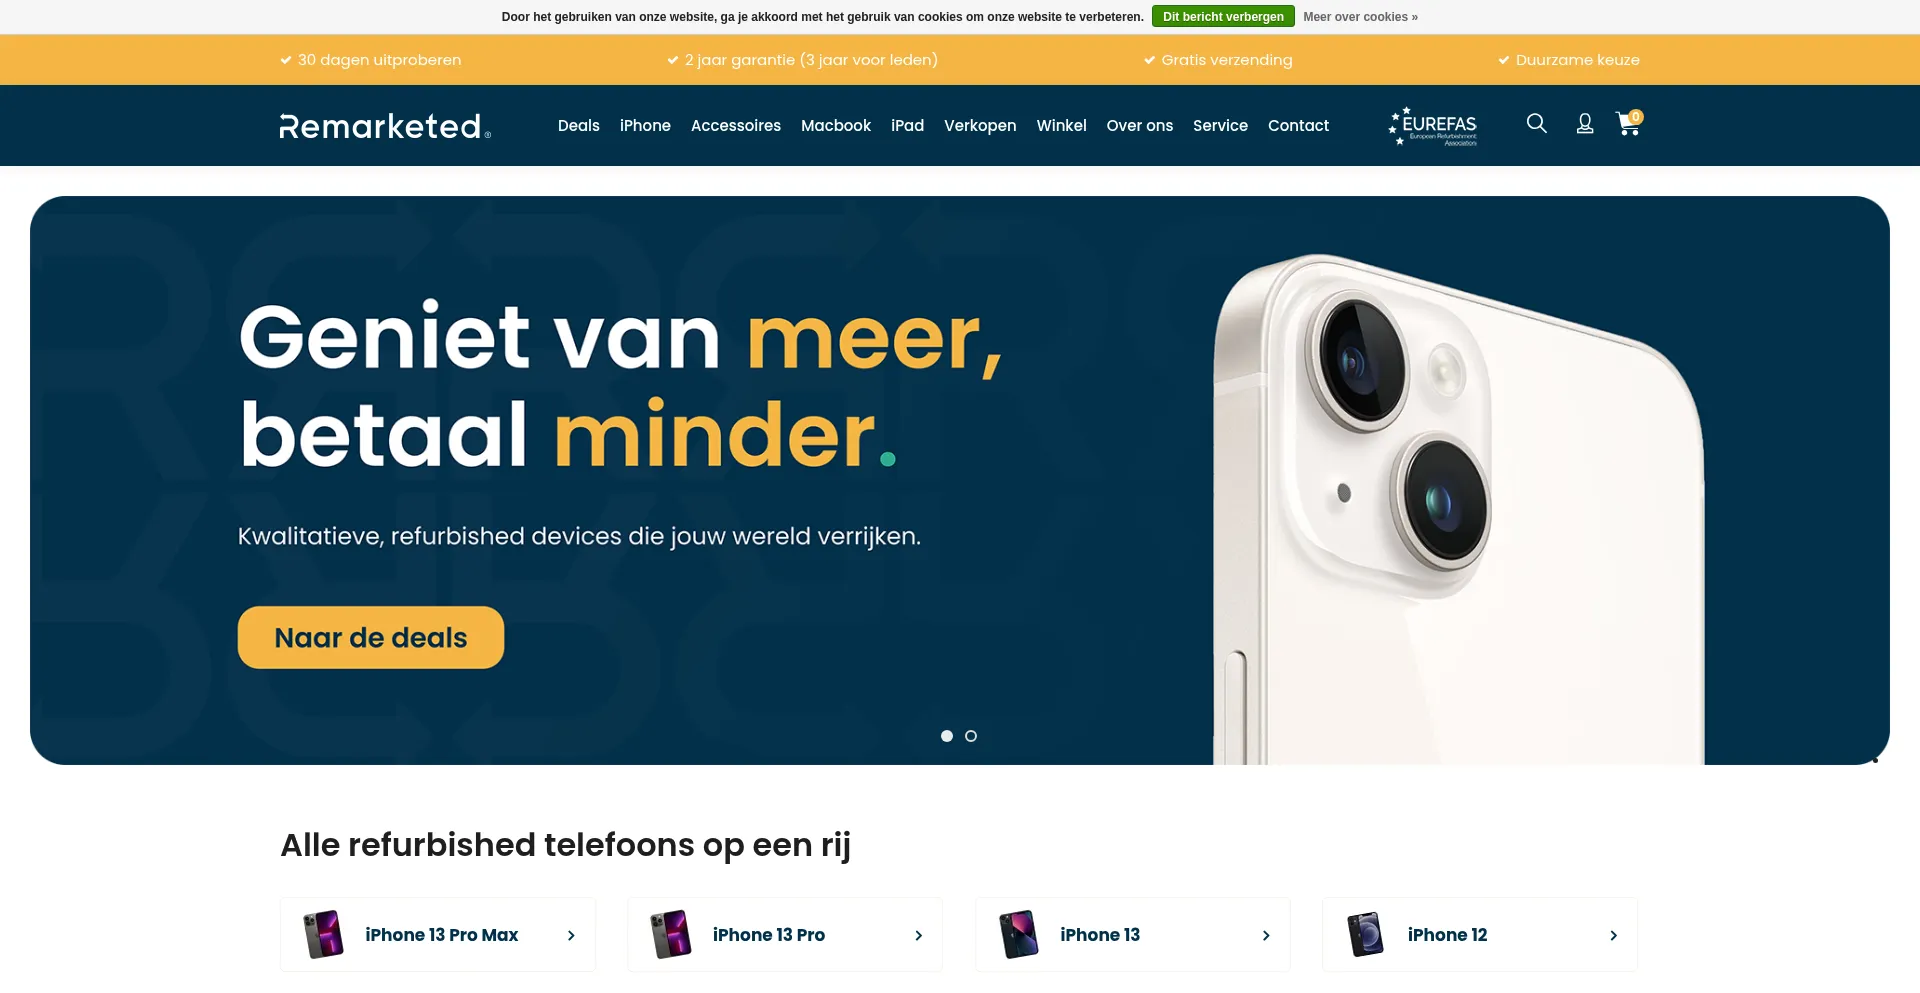1920x993 pixels.
Task: Open the Macbook menu item
Action: point(836,126)
